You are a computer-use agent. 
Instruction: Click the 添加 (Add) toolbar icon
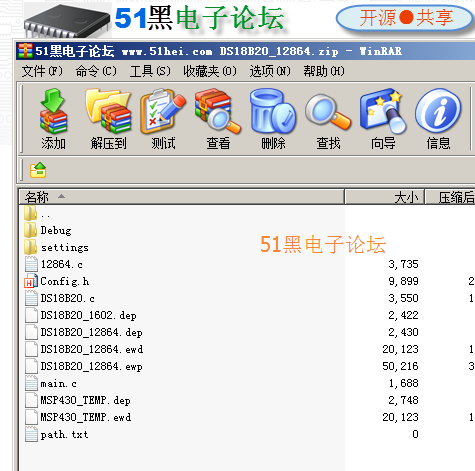(53, 111)
